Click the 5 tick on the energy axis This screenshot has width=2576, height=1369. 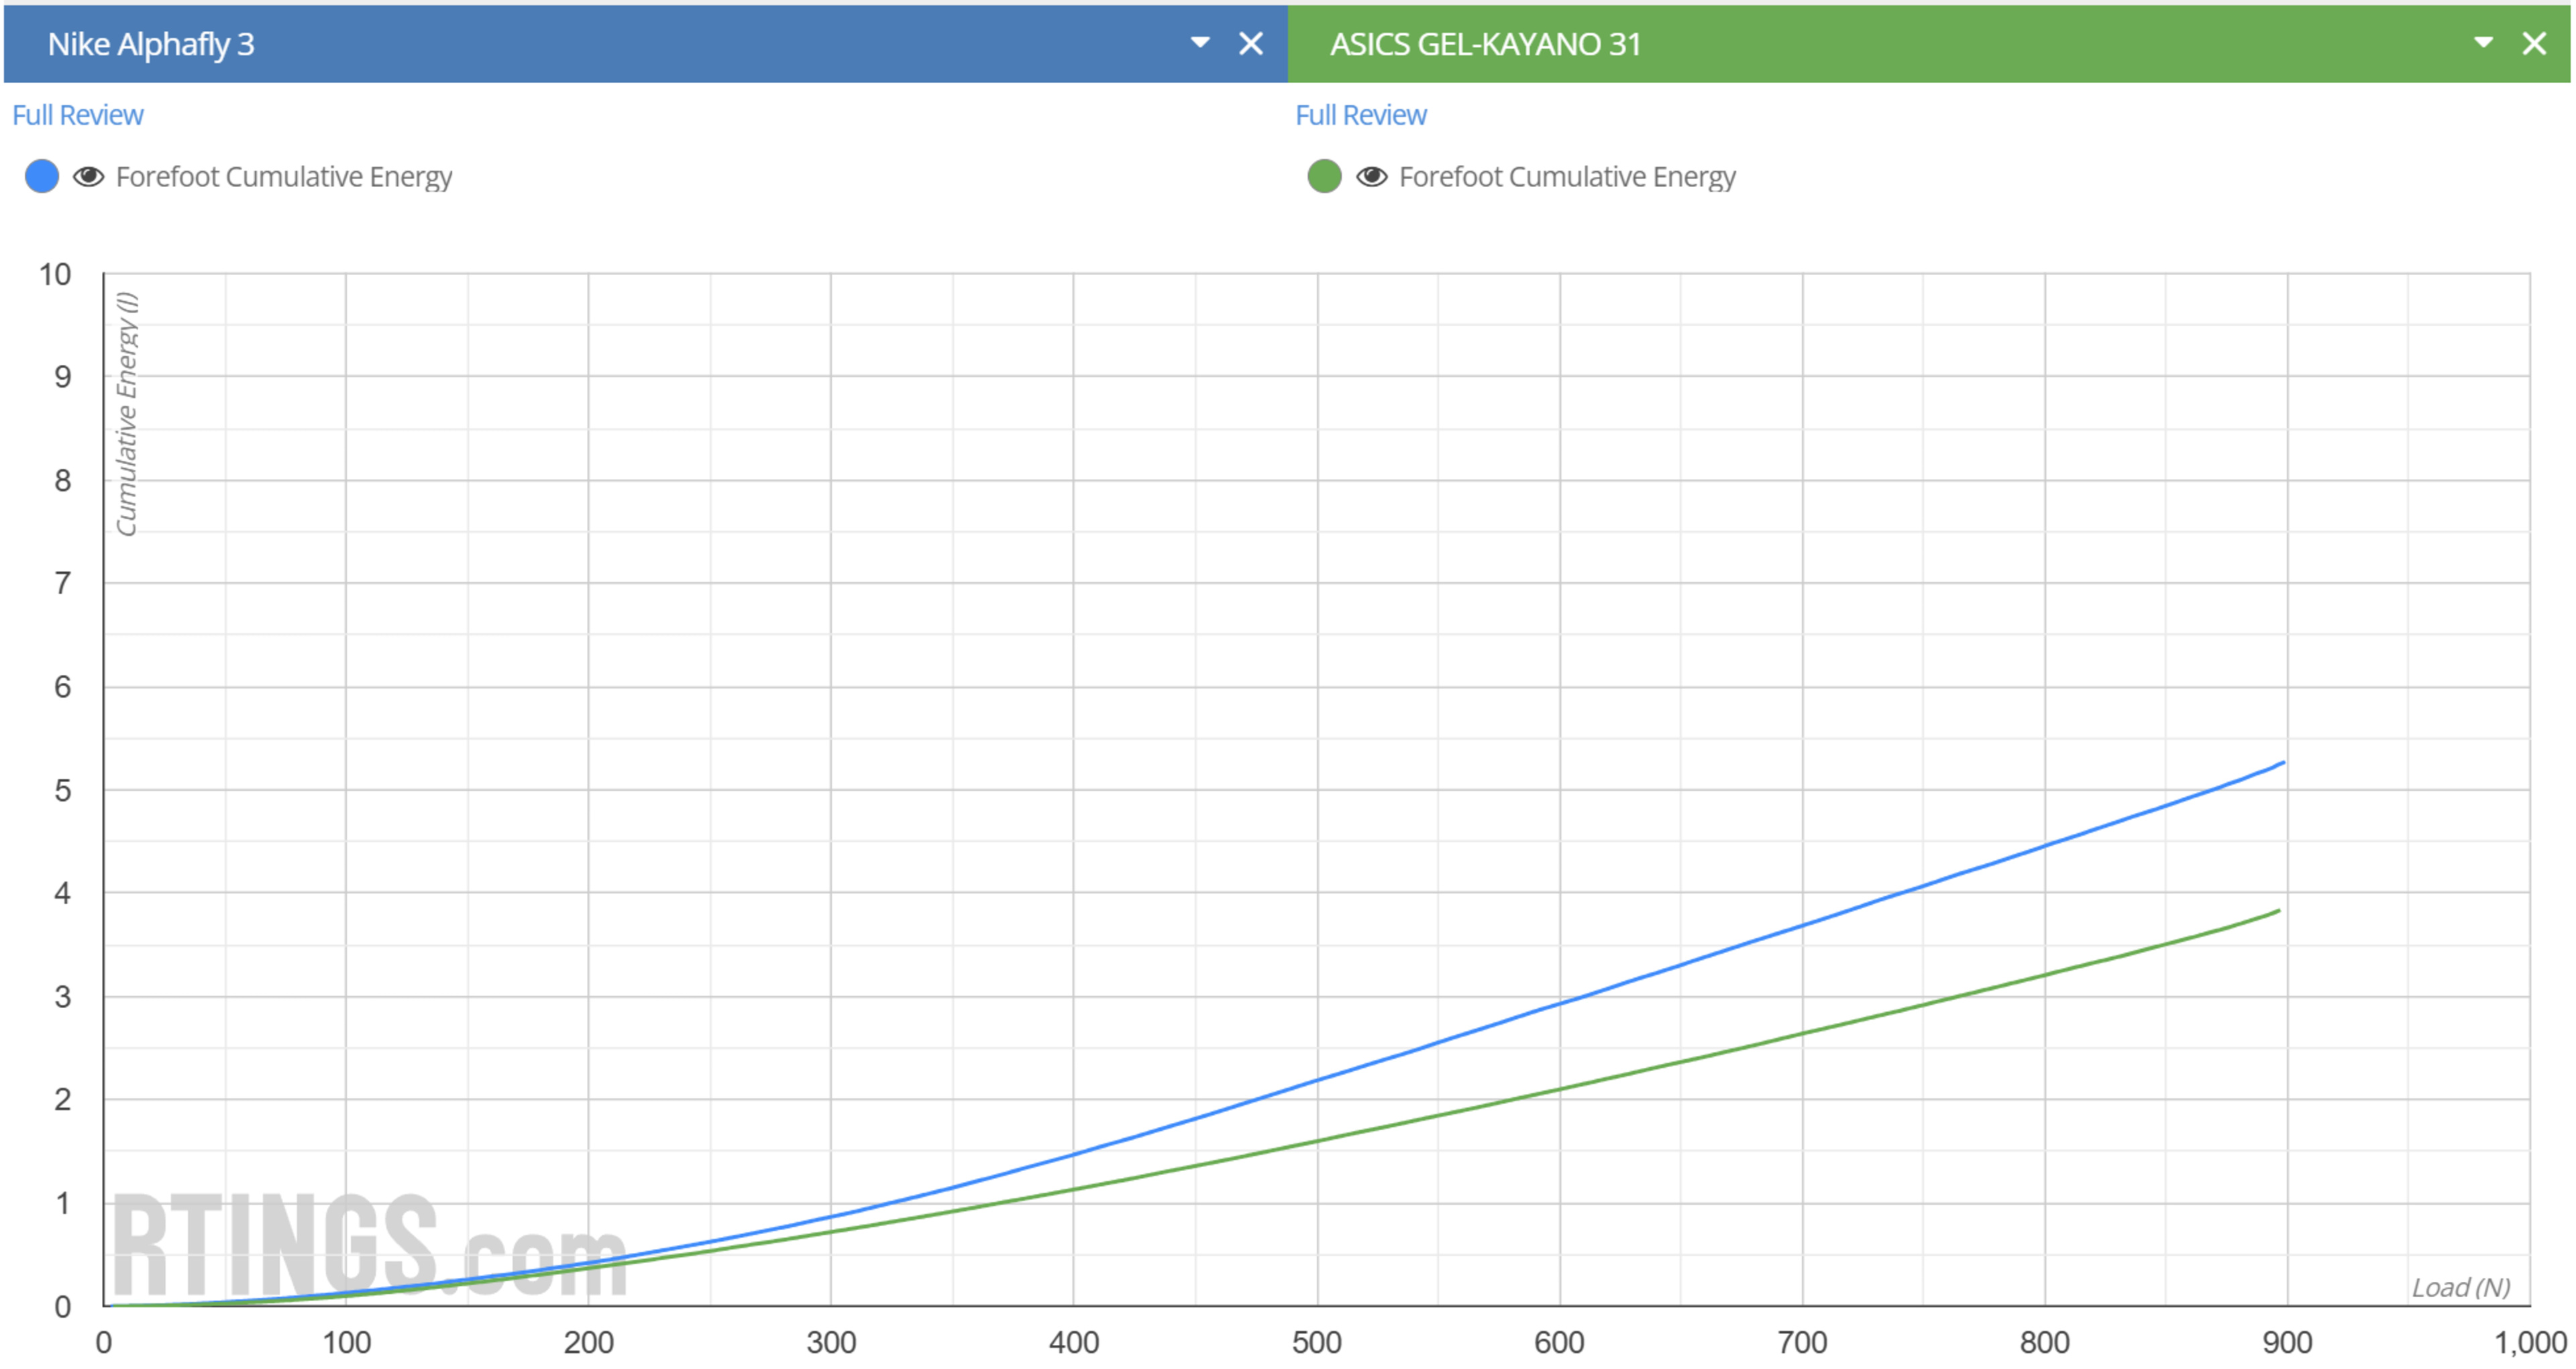coord(62,790)
